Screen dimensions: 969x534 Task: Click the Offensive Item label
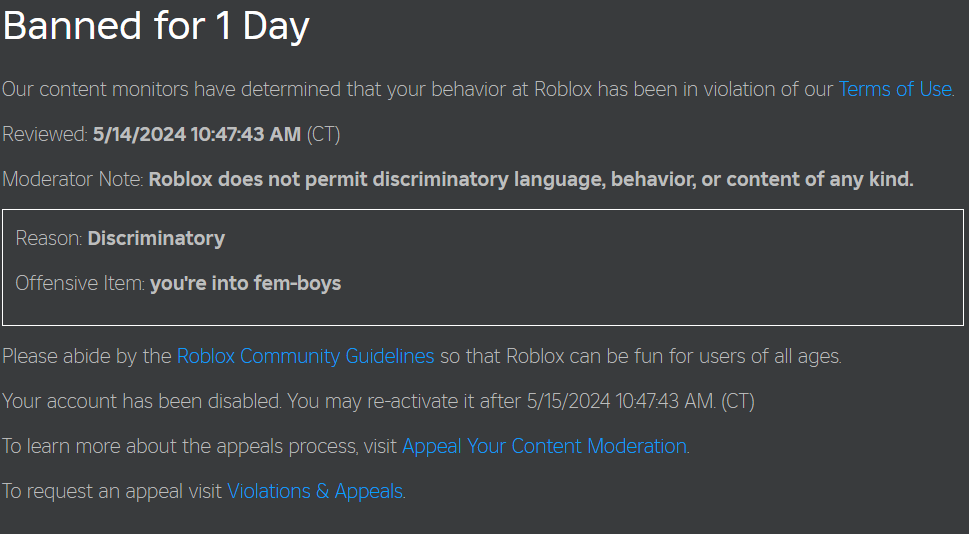80,283
